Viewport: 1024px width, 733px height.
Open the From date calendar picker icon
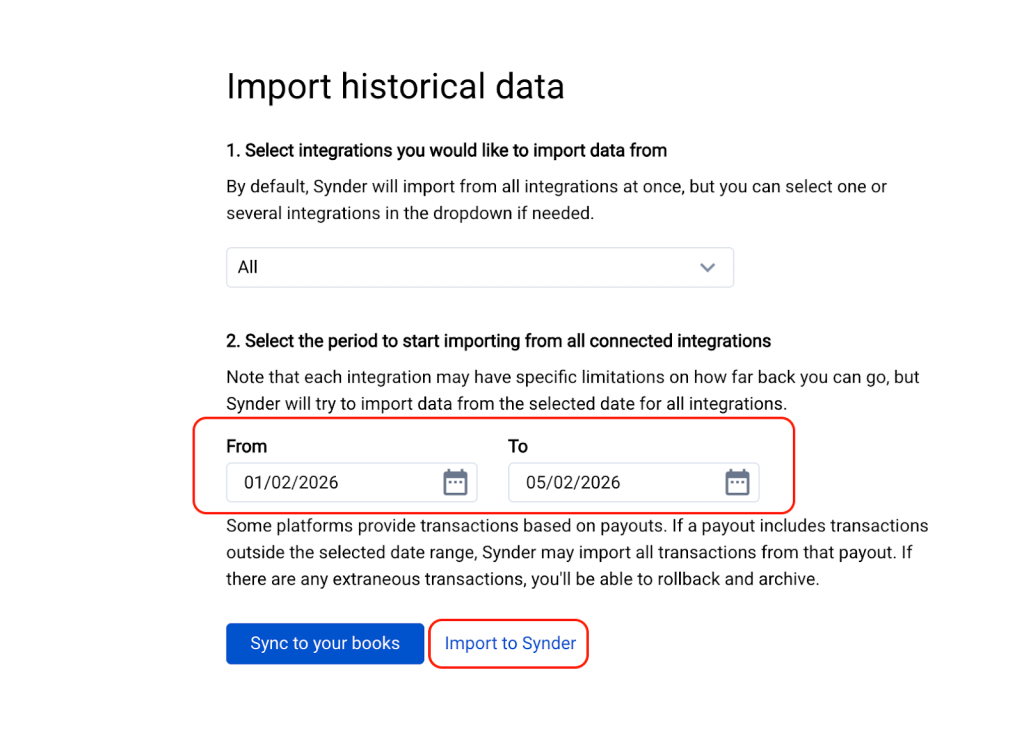click(x=455, y=482)
